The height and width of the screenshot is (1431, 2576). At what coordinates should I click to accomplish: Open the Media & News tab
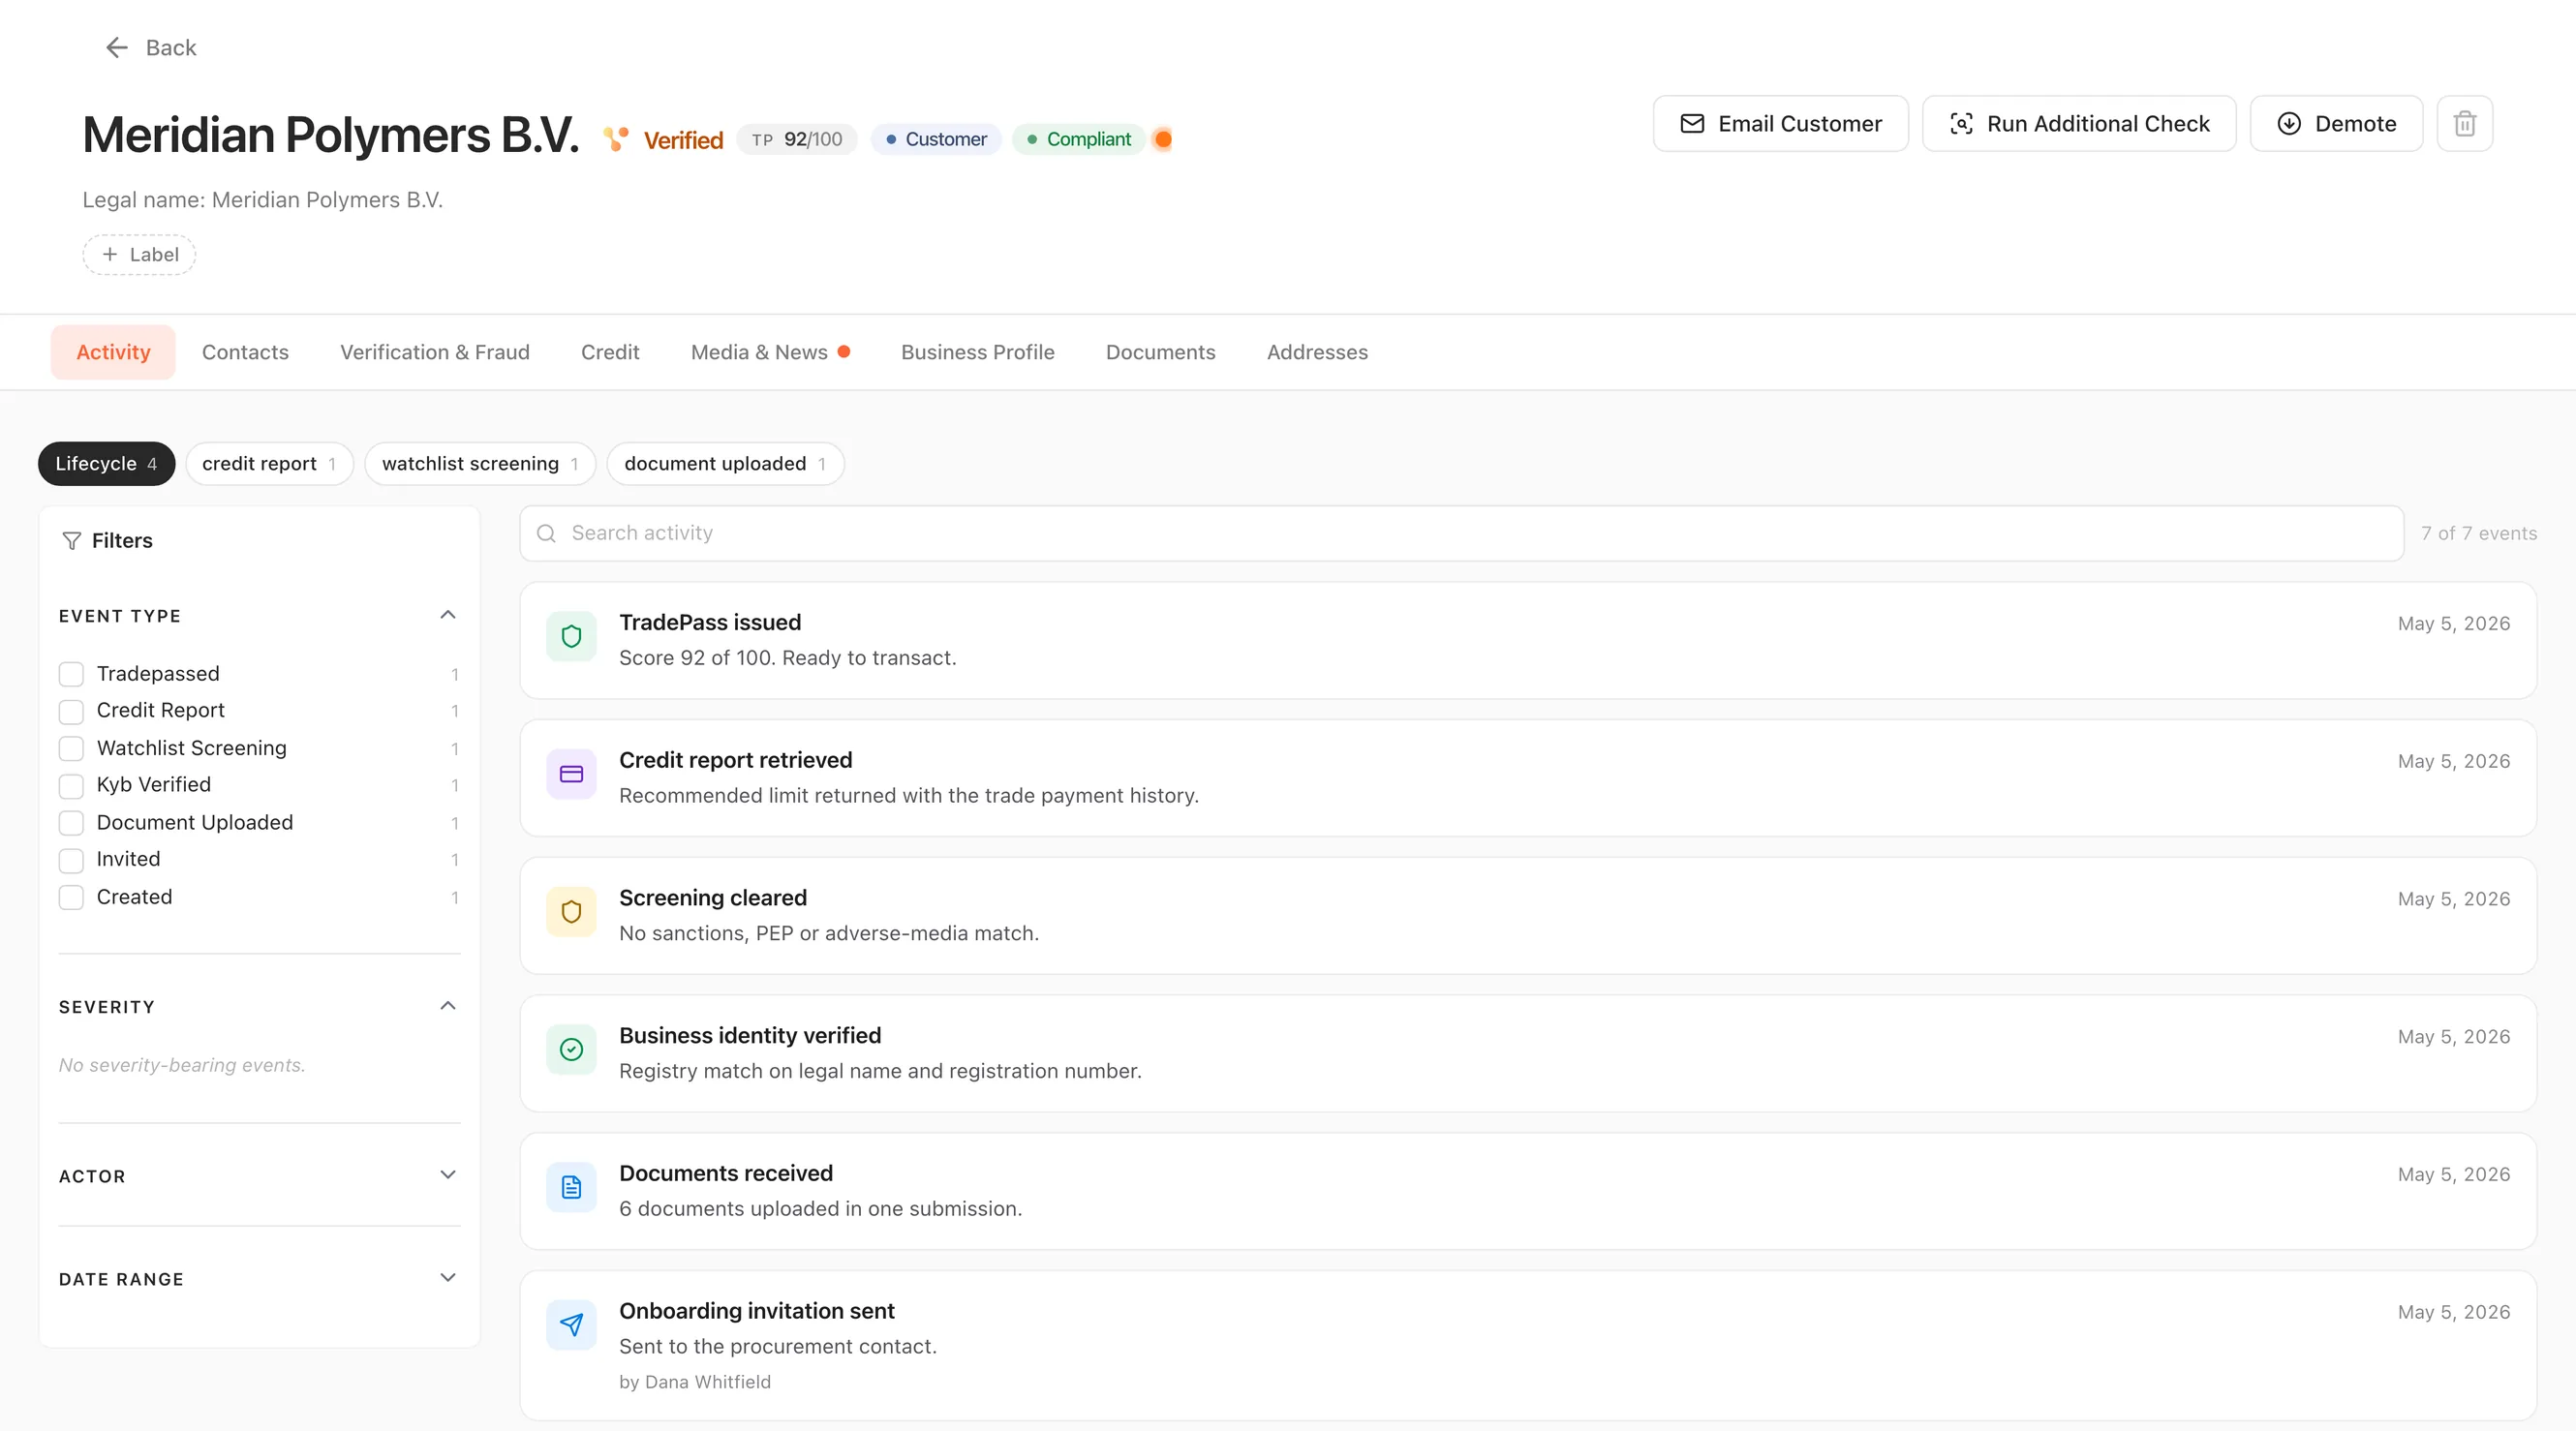pyautogui.click(x=770, y=352)
